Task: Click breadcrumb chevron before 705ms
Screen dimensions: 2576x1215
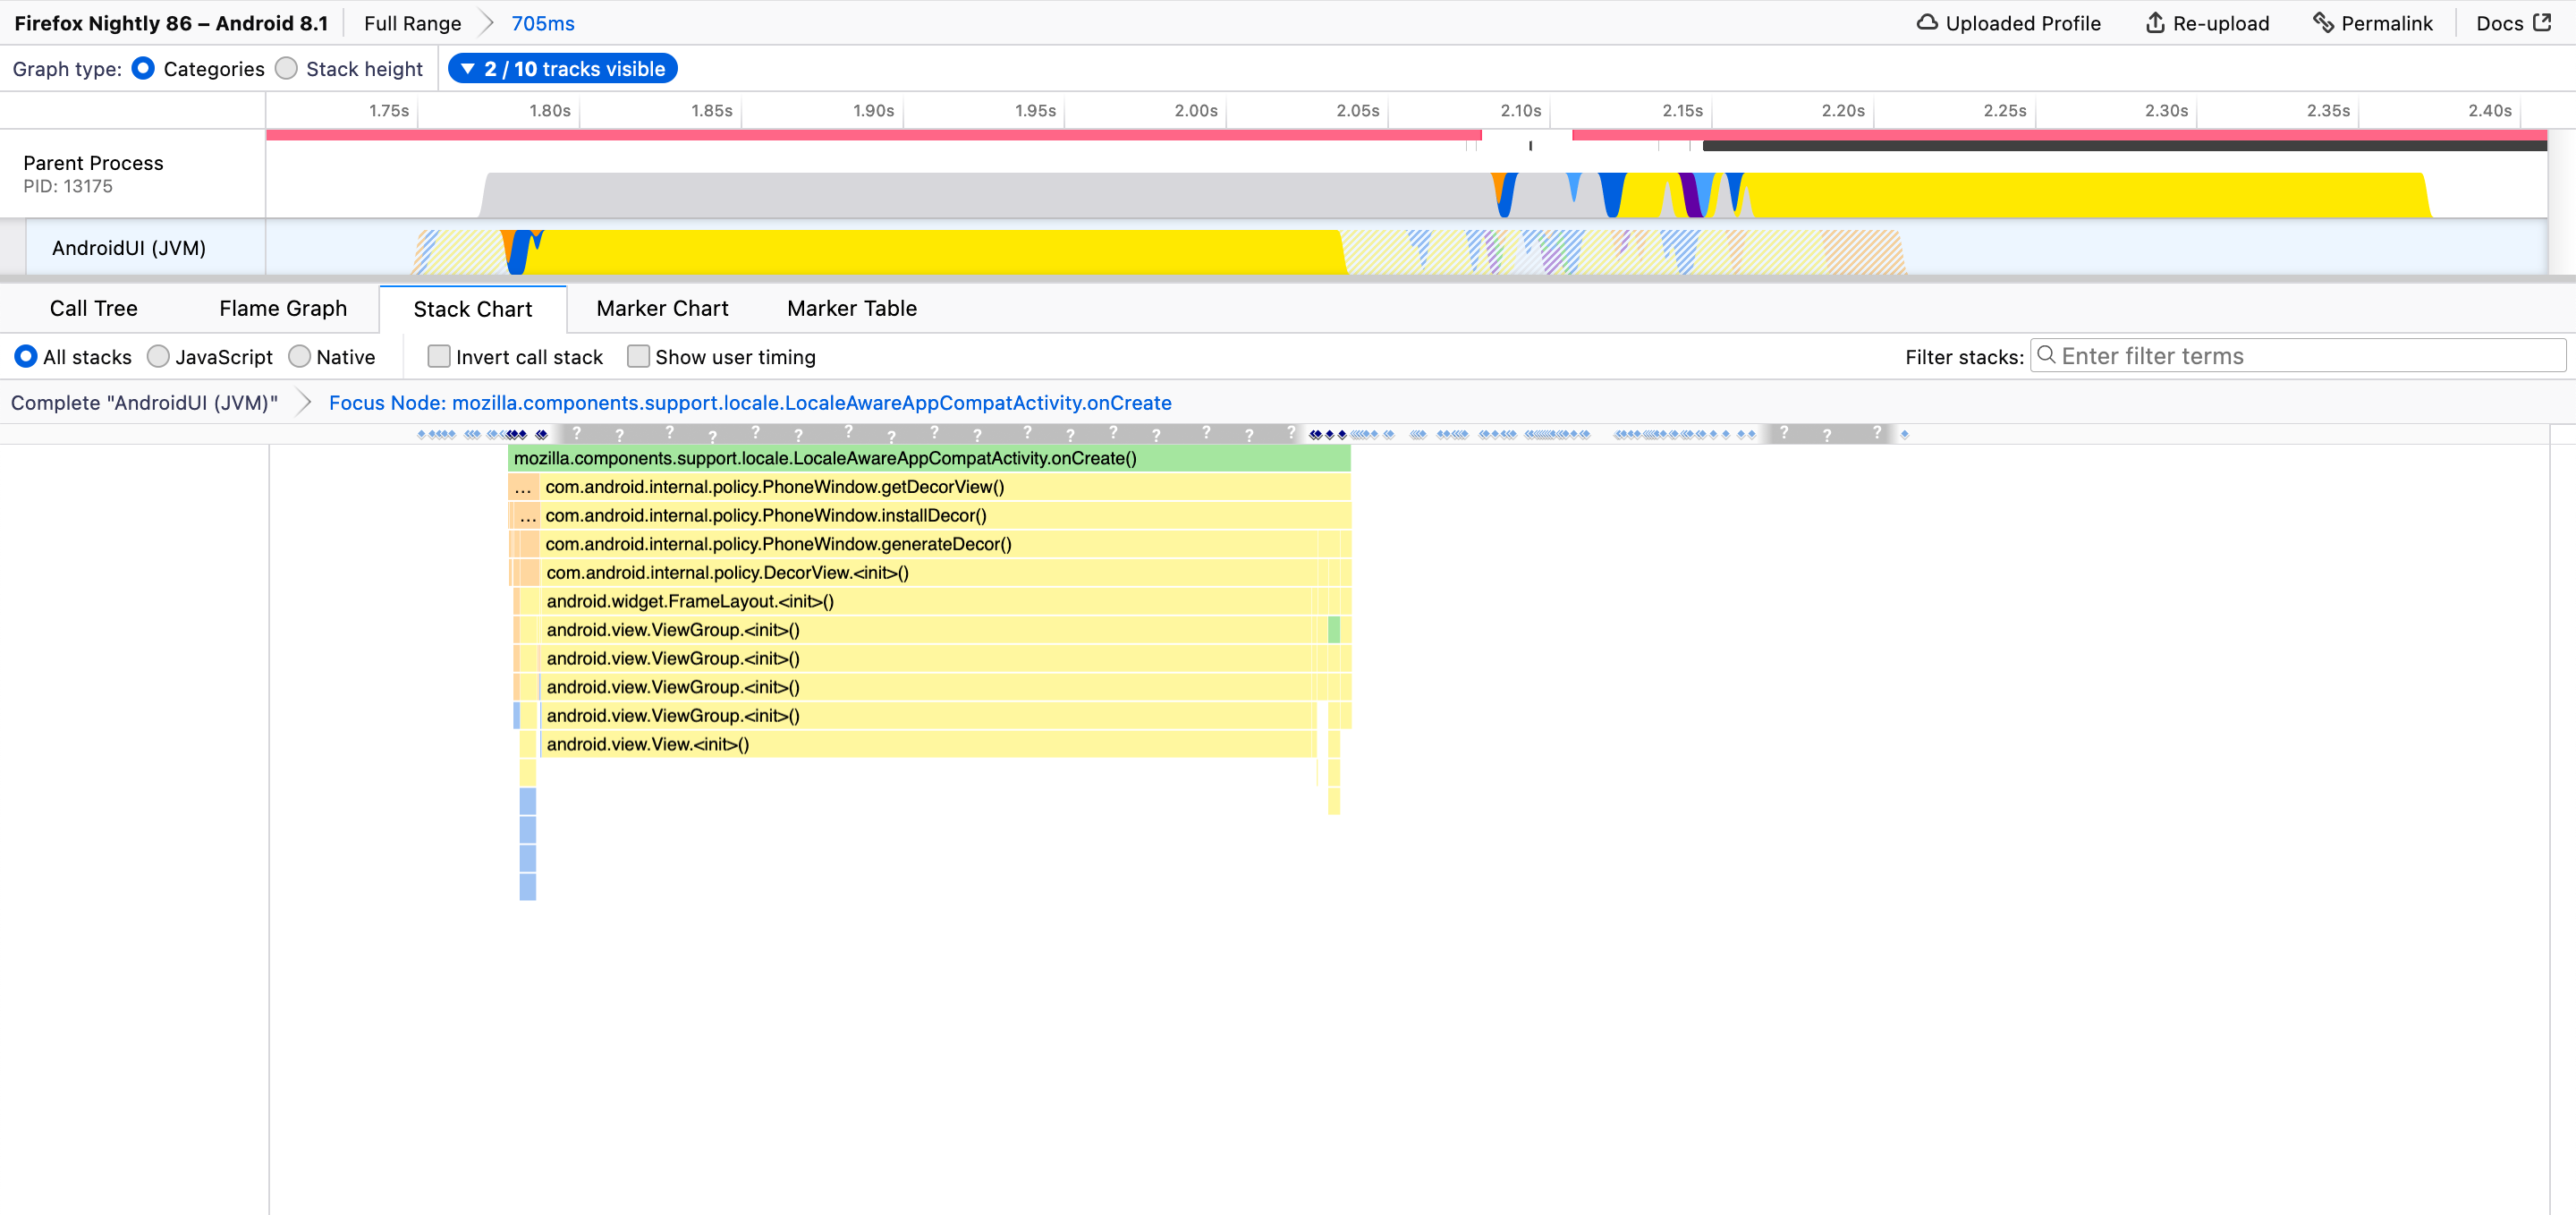Action: coord(486,22)
